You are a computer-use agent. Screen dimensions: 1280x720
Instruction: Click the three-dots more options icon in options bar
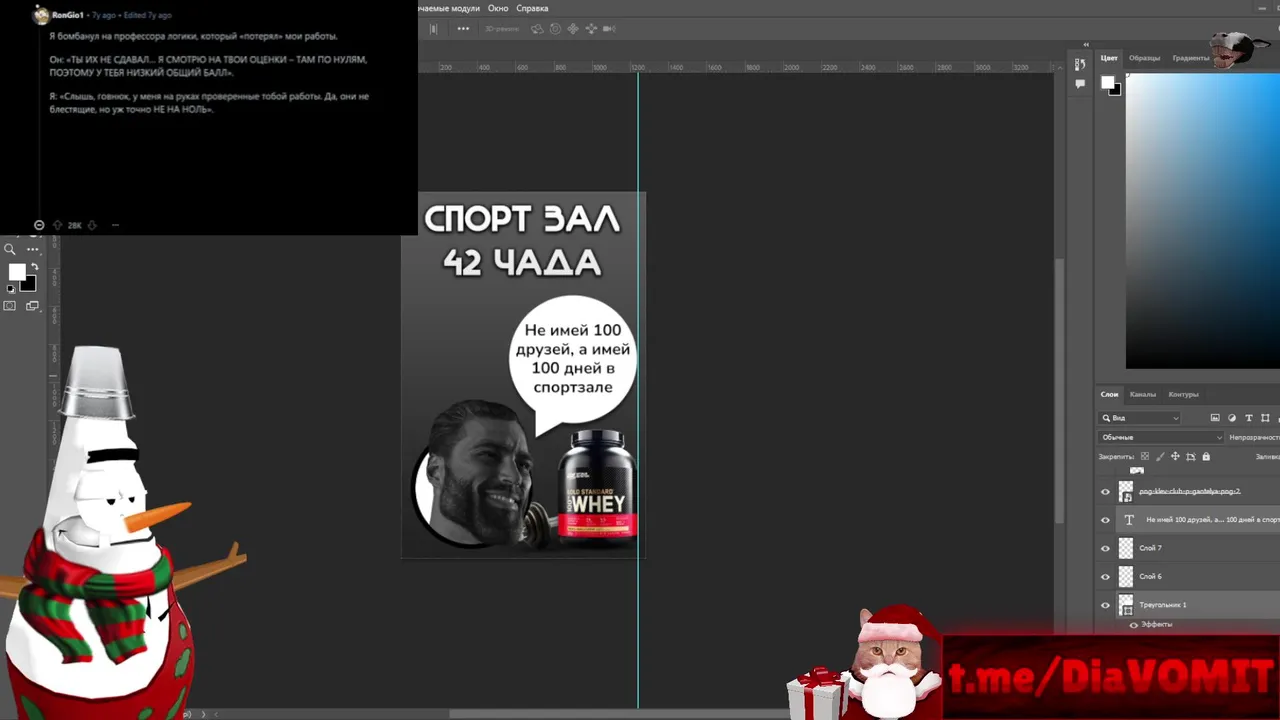(x=463, y=29)
